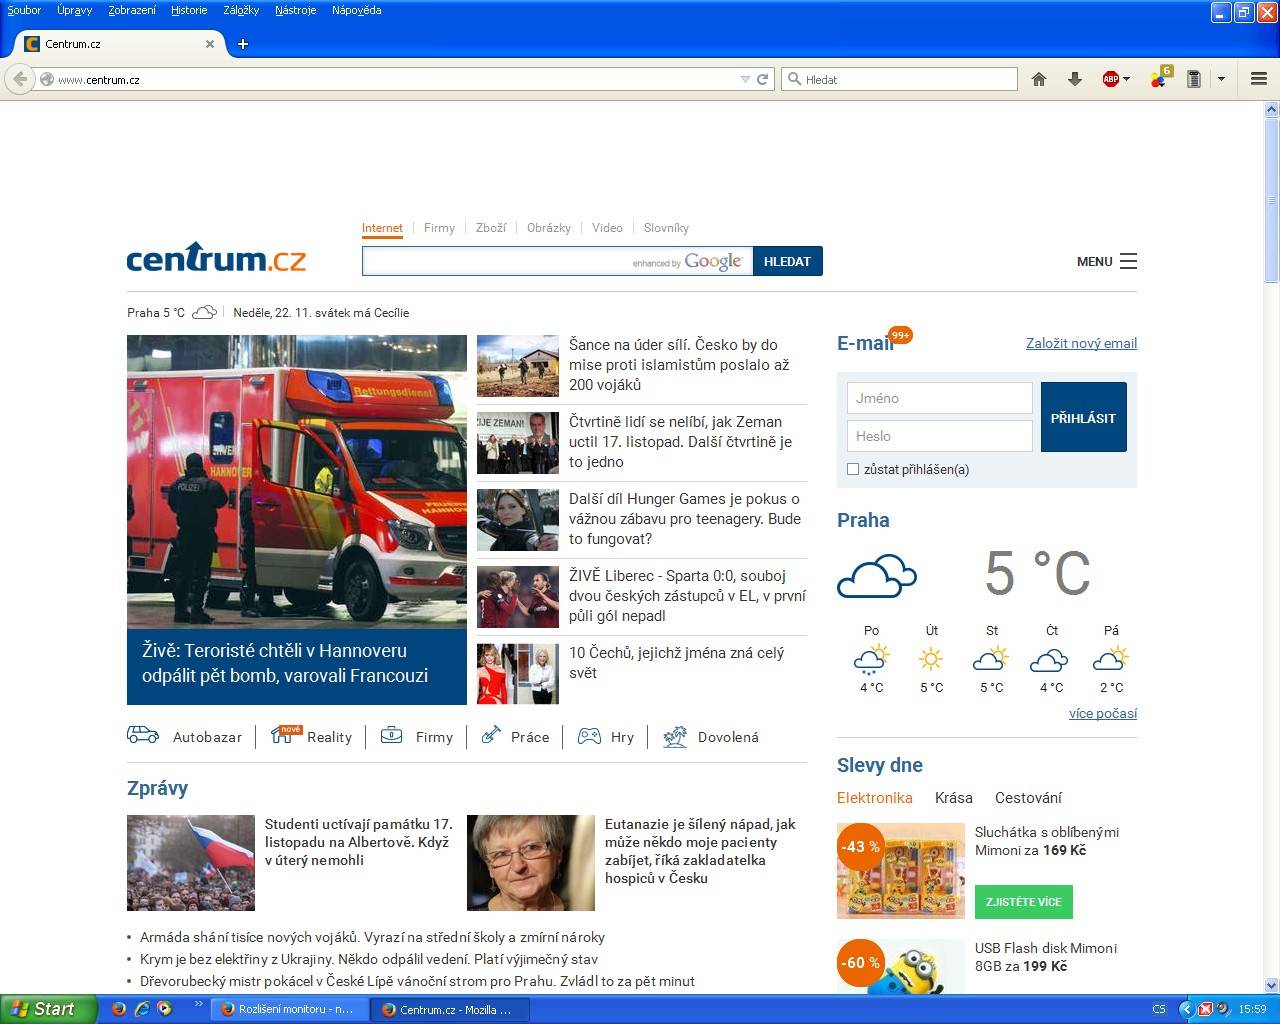Select the Video search tab
The width and height of the screenshot is (1280, 1024).
pyautogui.click(x=607, y=228)
